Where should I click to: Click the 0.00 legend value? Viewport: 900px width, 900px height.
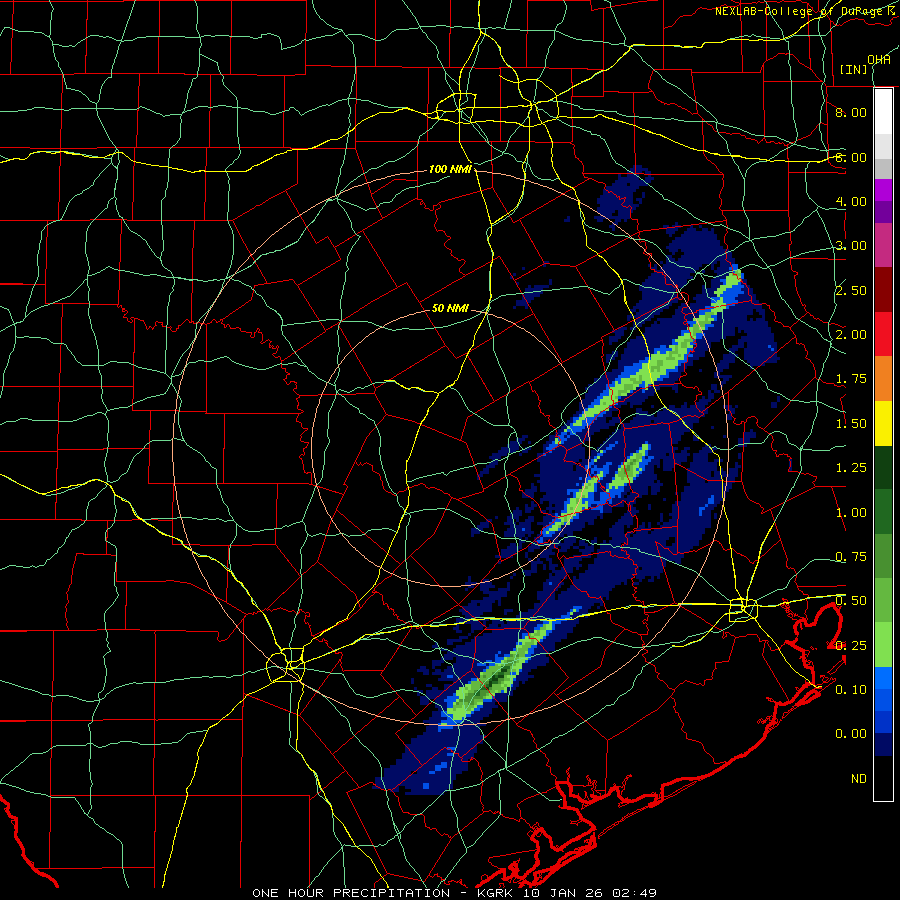pyautogui.click(x=851, y=734)
